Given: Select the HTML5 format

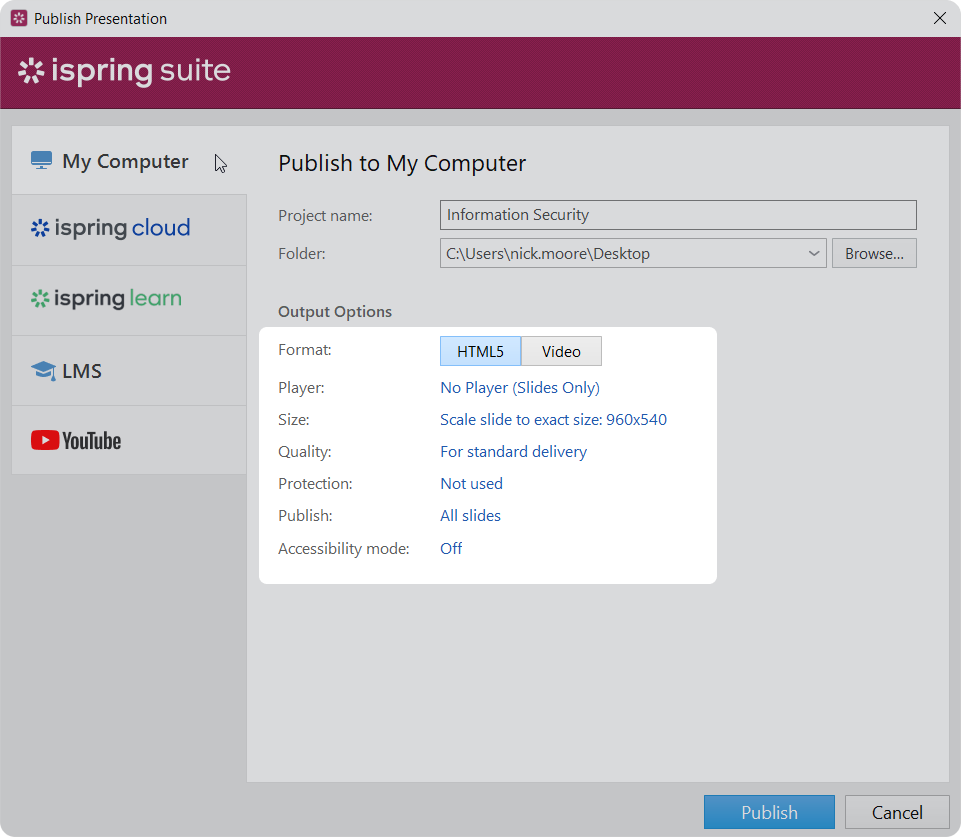Looking at the screenshot, I should (x=480, y=351).
